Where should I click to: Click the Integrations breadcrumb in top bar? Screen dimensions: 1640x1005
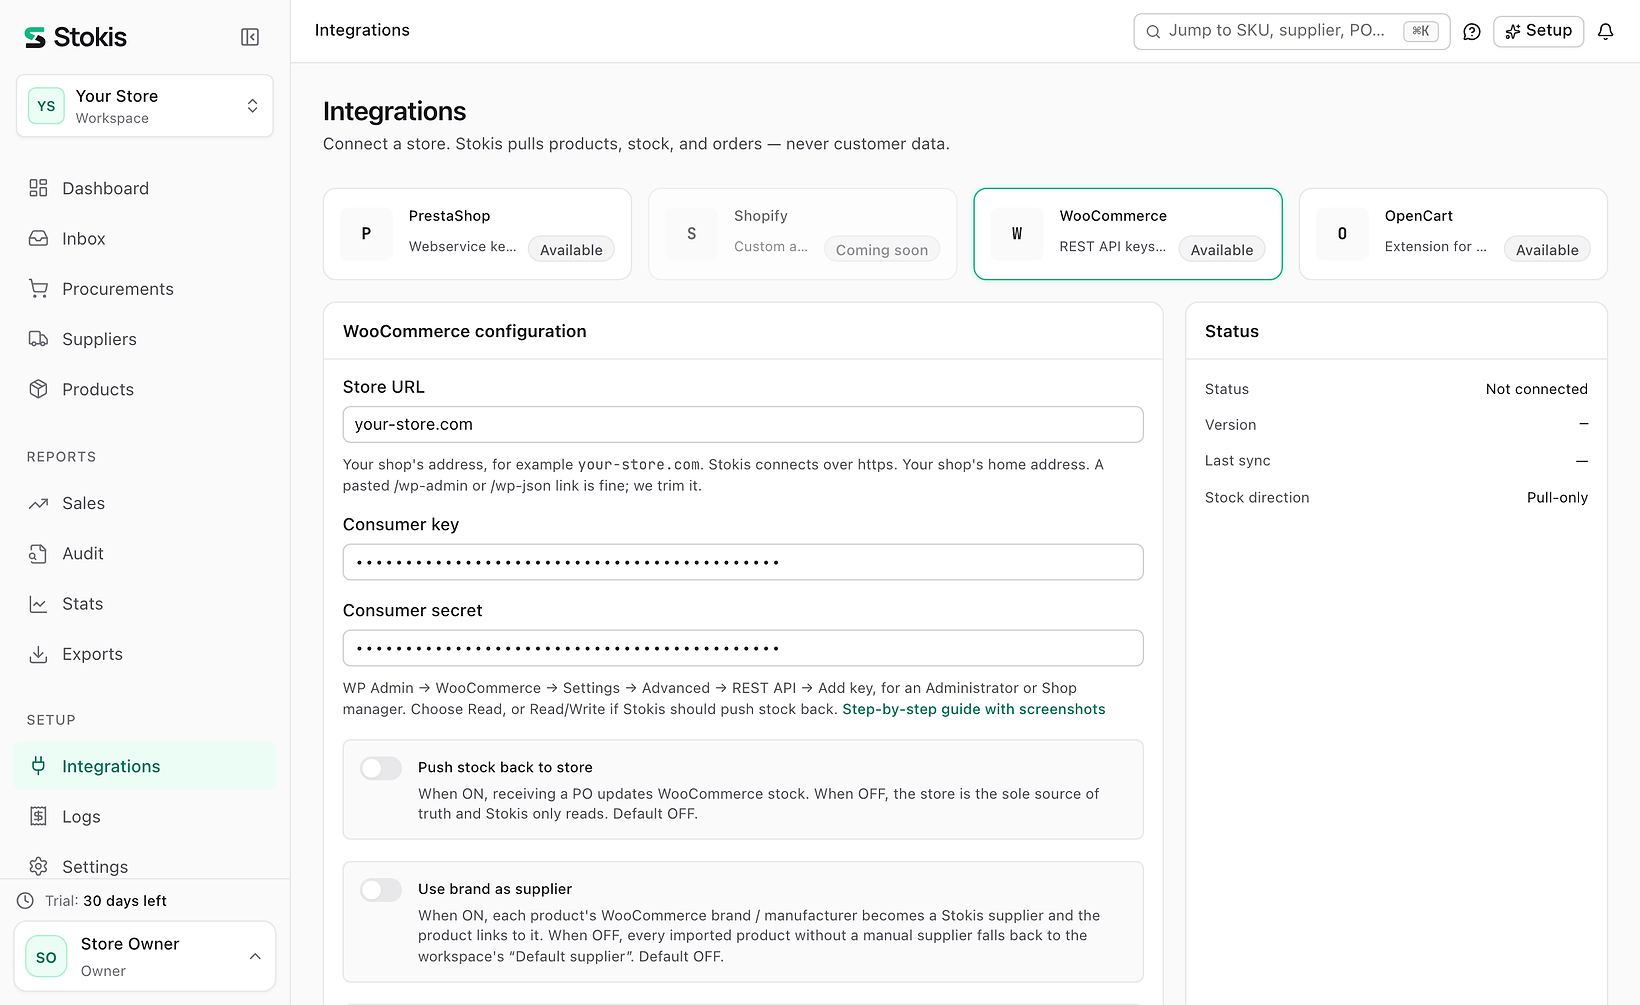tap(362, 30)
